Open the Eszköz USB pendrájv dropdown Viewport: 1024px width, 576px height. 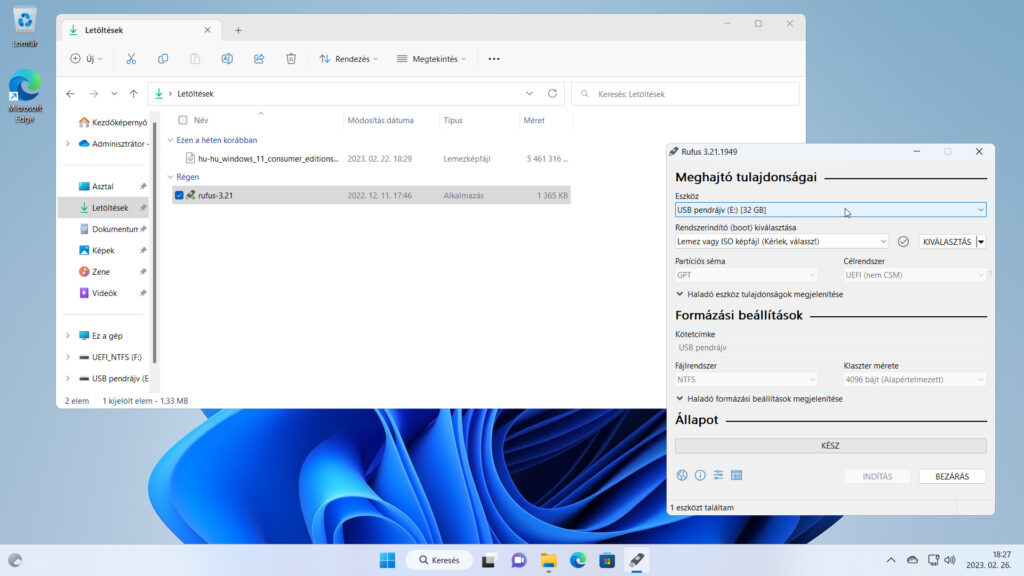pyautogui.click(x=831, y=210)
